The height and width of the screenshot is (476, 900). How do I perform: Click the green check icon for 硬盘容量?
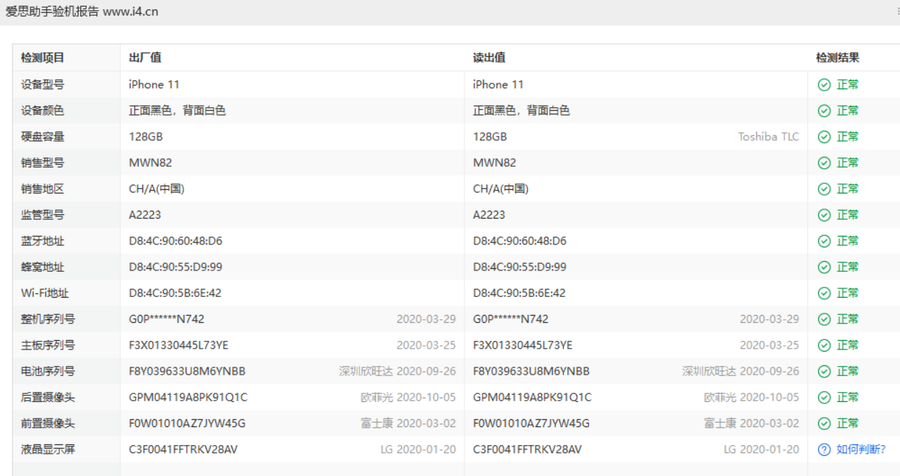coord(824,137)
